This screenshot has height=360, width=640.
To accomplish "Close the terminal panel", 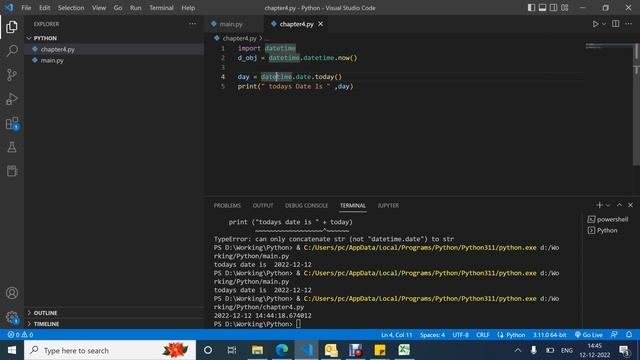I will (630, 205).
